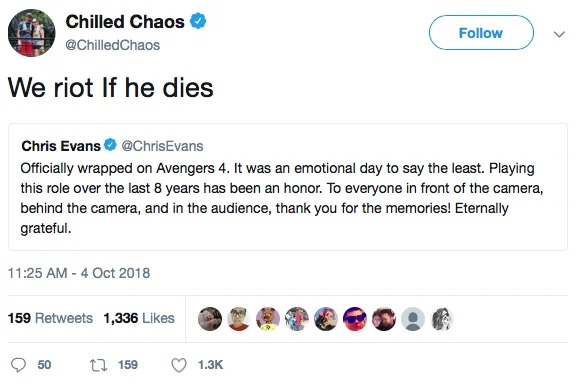This screenshot has height=384, width=576.
Task: Click Chilled Chaos verified badge
Action: (x=198, y=21)
